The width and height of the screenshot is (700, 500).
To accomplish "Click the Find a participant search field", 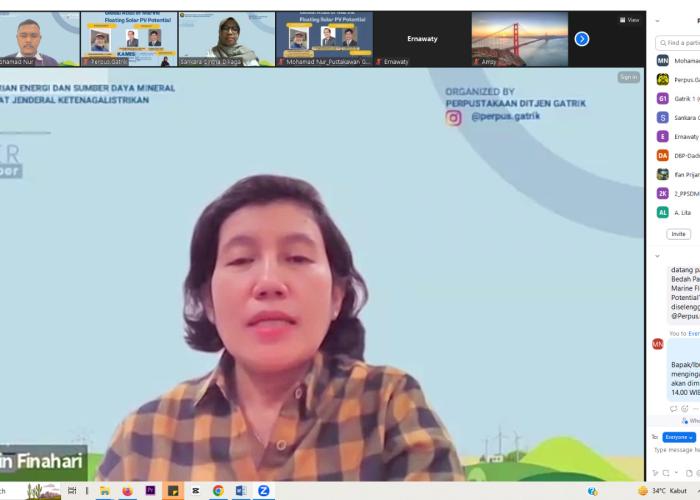I will [680, 43].
